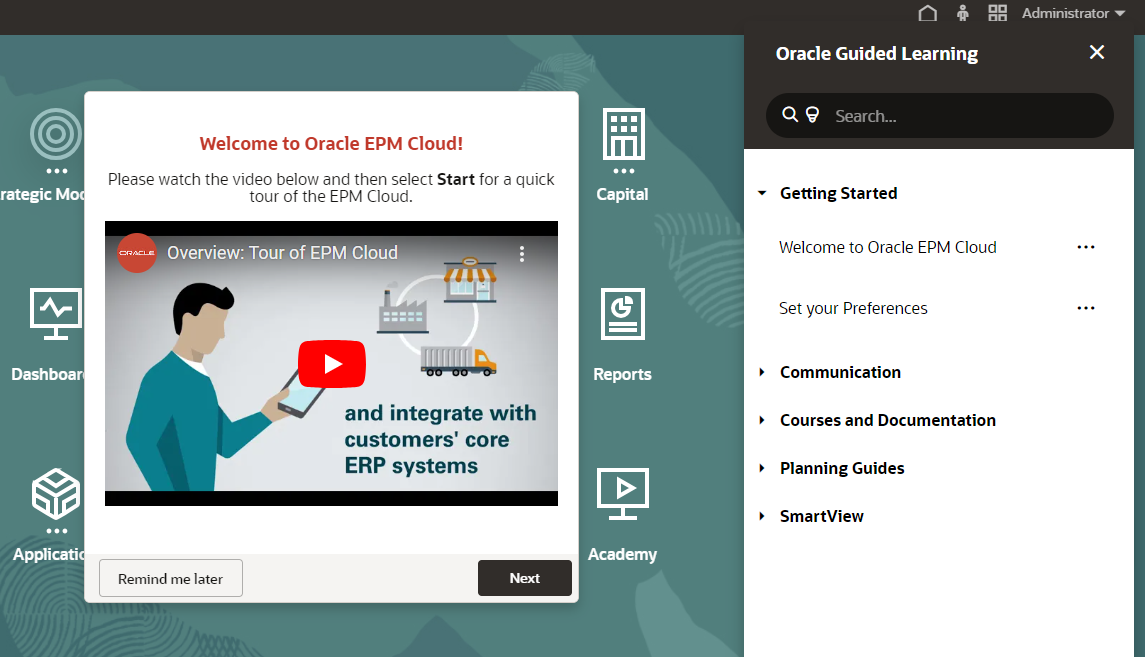Open the Administrator user menu

point(1073,13)
